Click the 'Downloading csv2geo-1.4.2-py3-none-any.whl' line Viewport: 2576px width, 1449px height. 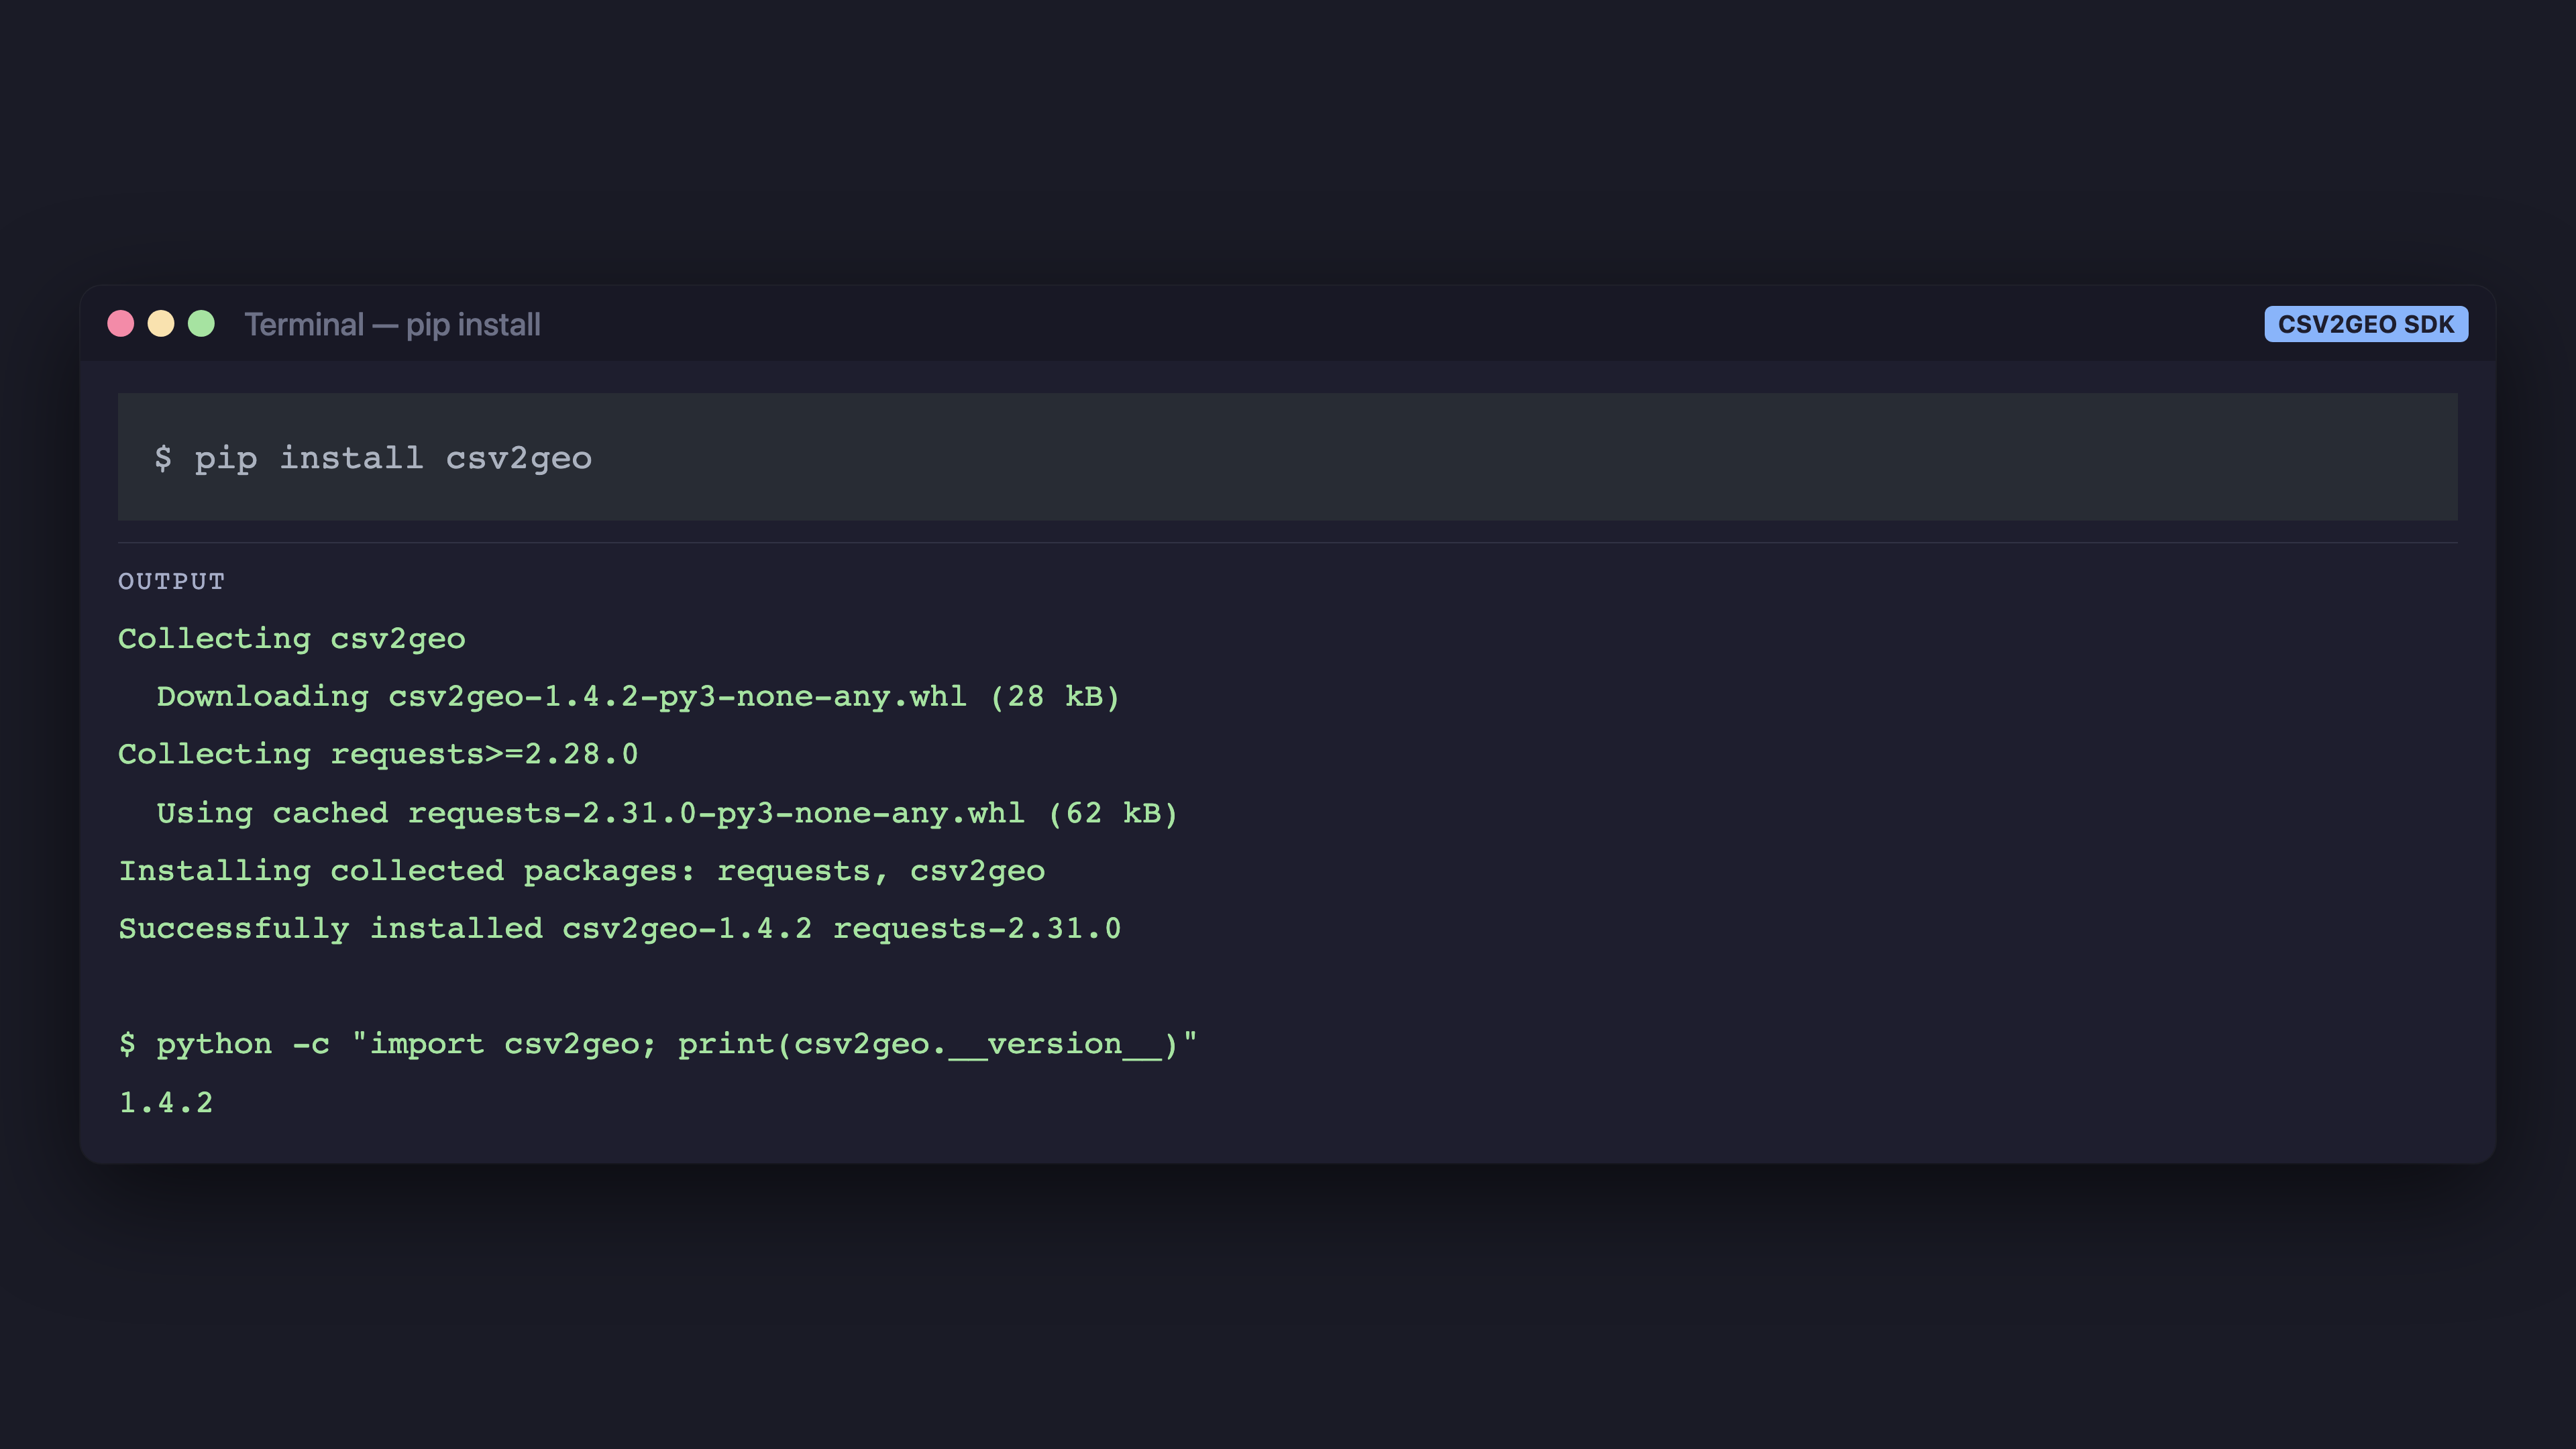[638, 697]
